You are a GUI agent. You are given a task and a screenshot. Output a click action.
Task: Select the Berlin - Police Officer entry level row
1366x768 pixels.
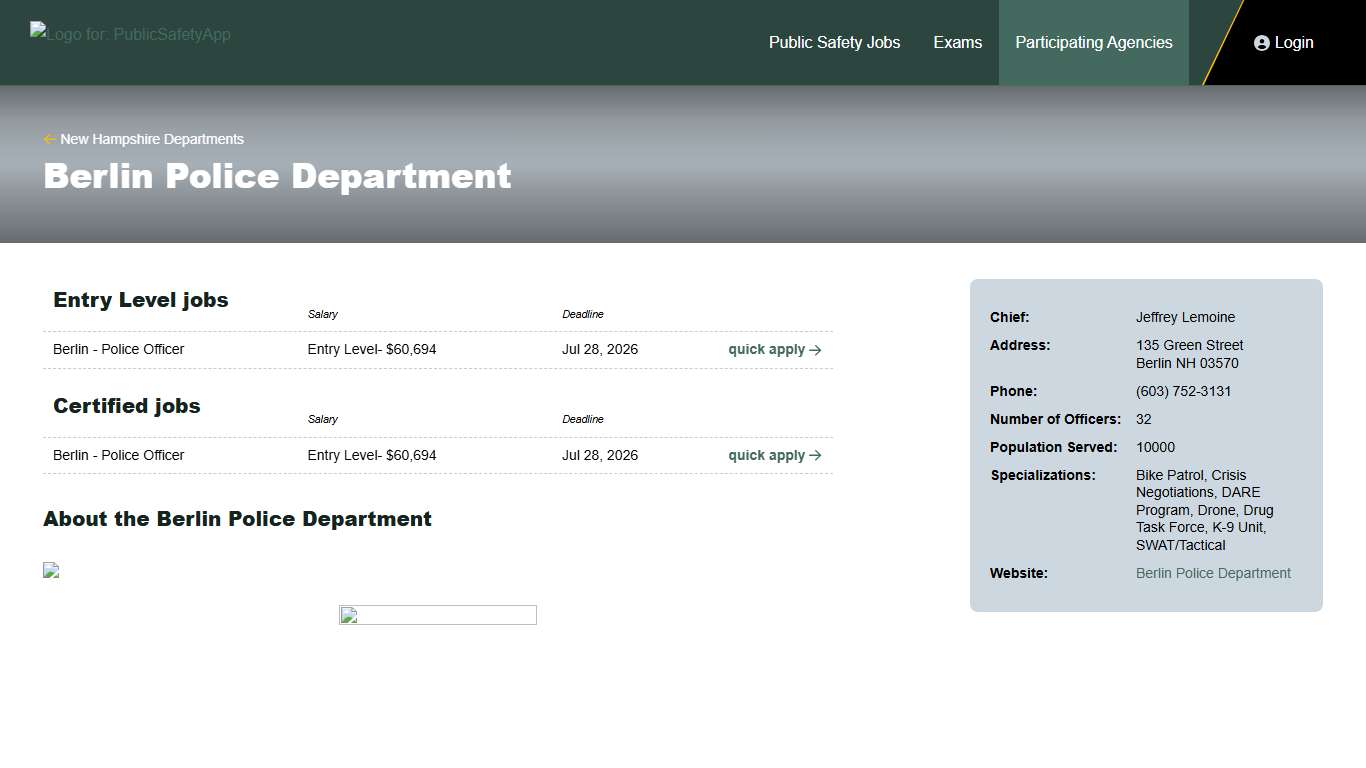coord(118,350)
